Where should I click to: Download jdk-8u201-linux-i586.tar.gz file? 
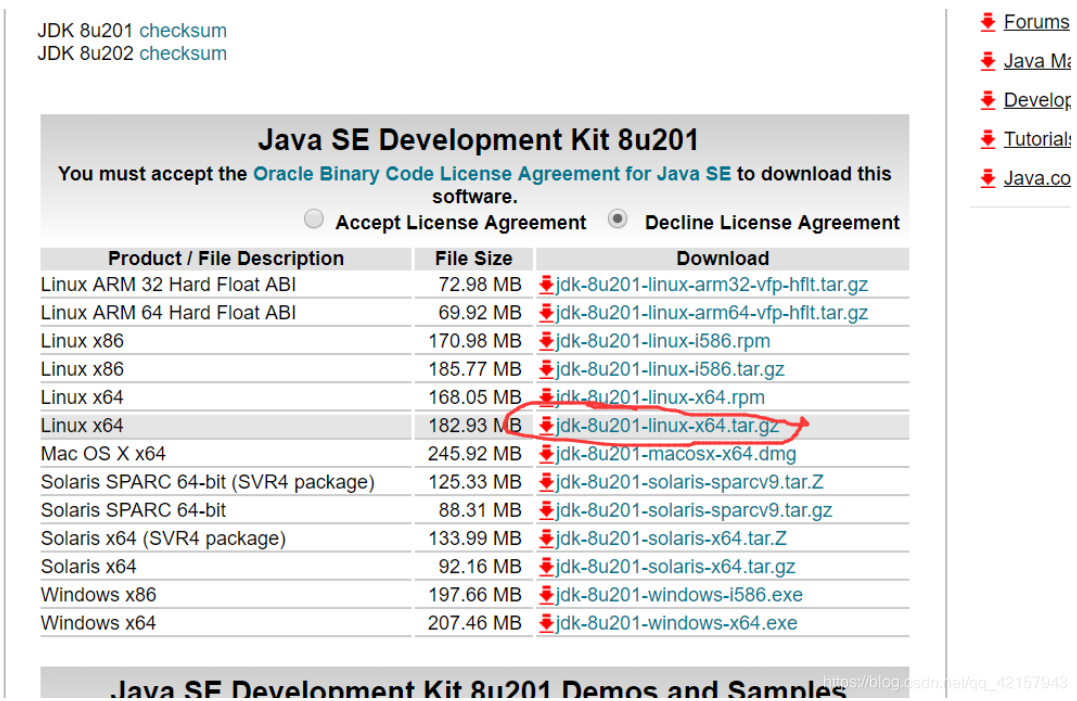point(670,369)
